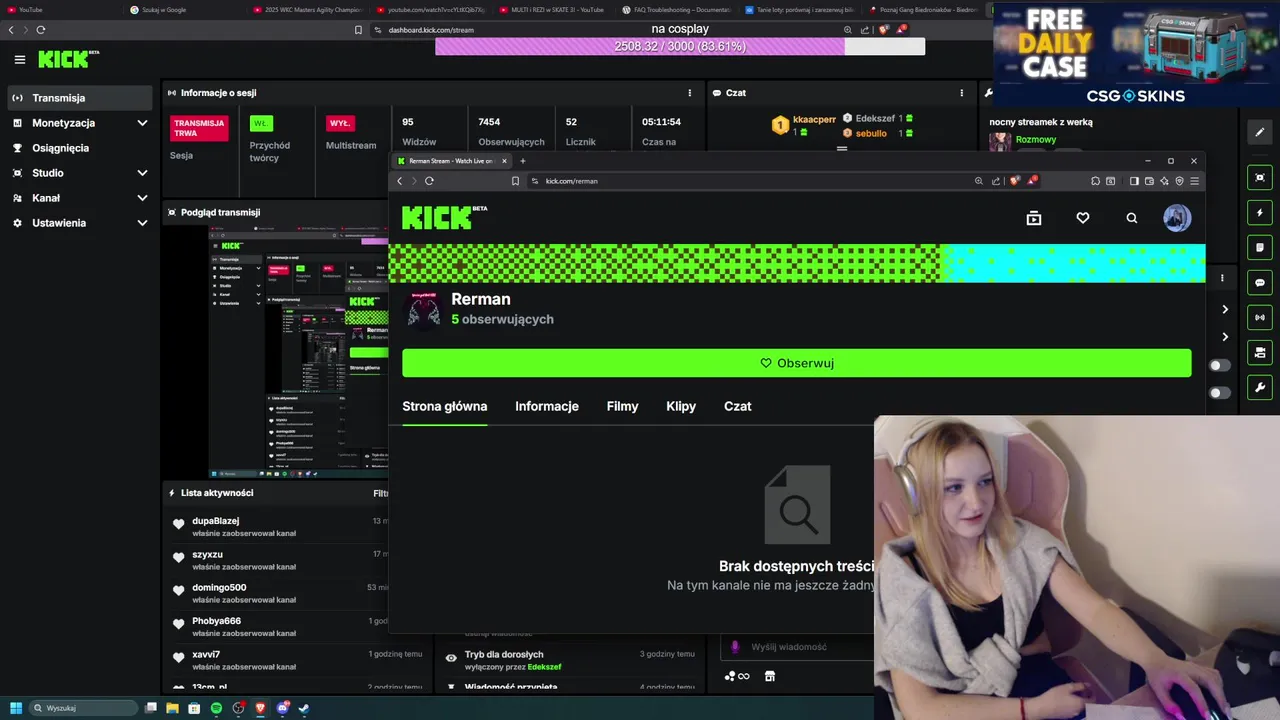Select dupaBlazej in the activity list
1280x720 pixels.
click(216, 521)
